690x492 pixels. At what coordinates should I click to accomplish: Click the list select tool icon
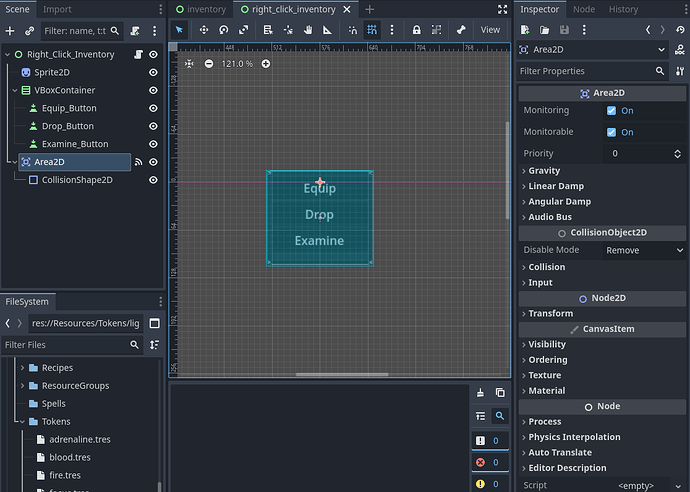(x=268, y=30)
